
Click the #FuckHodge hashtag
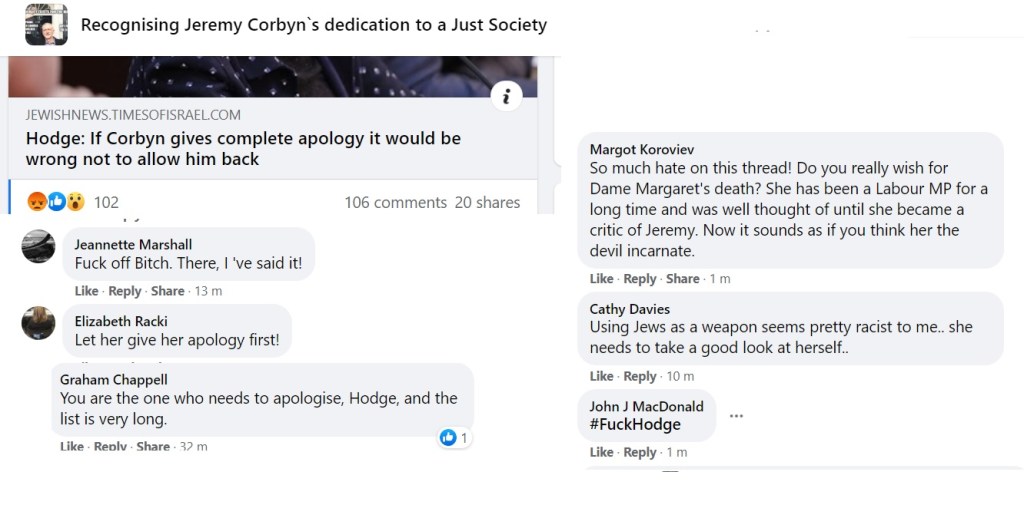coord(635,424)
